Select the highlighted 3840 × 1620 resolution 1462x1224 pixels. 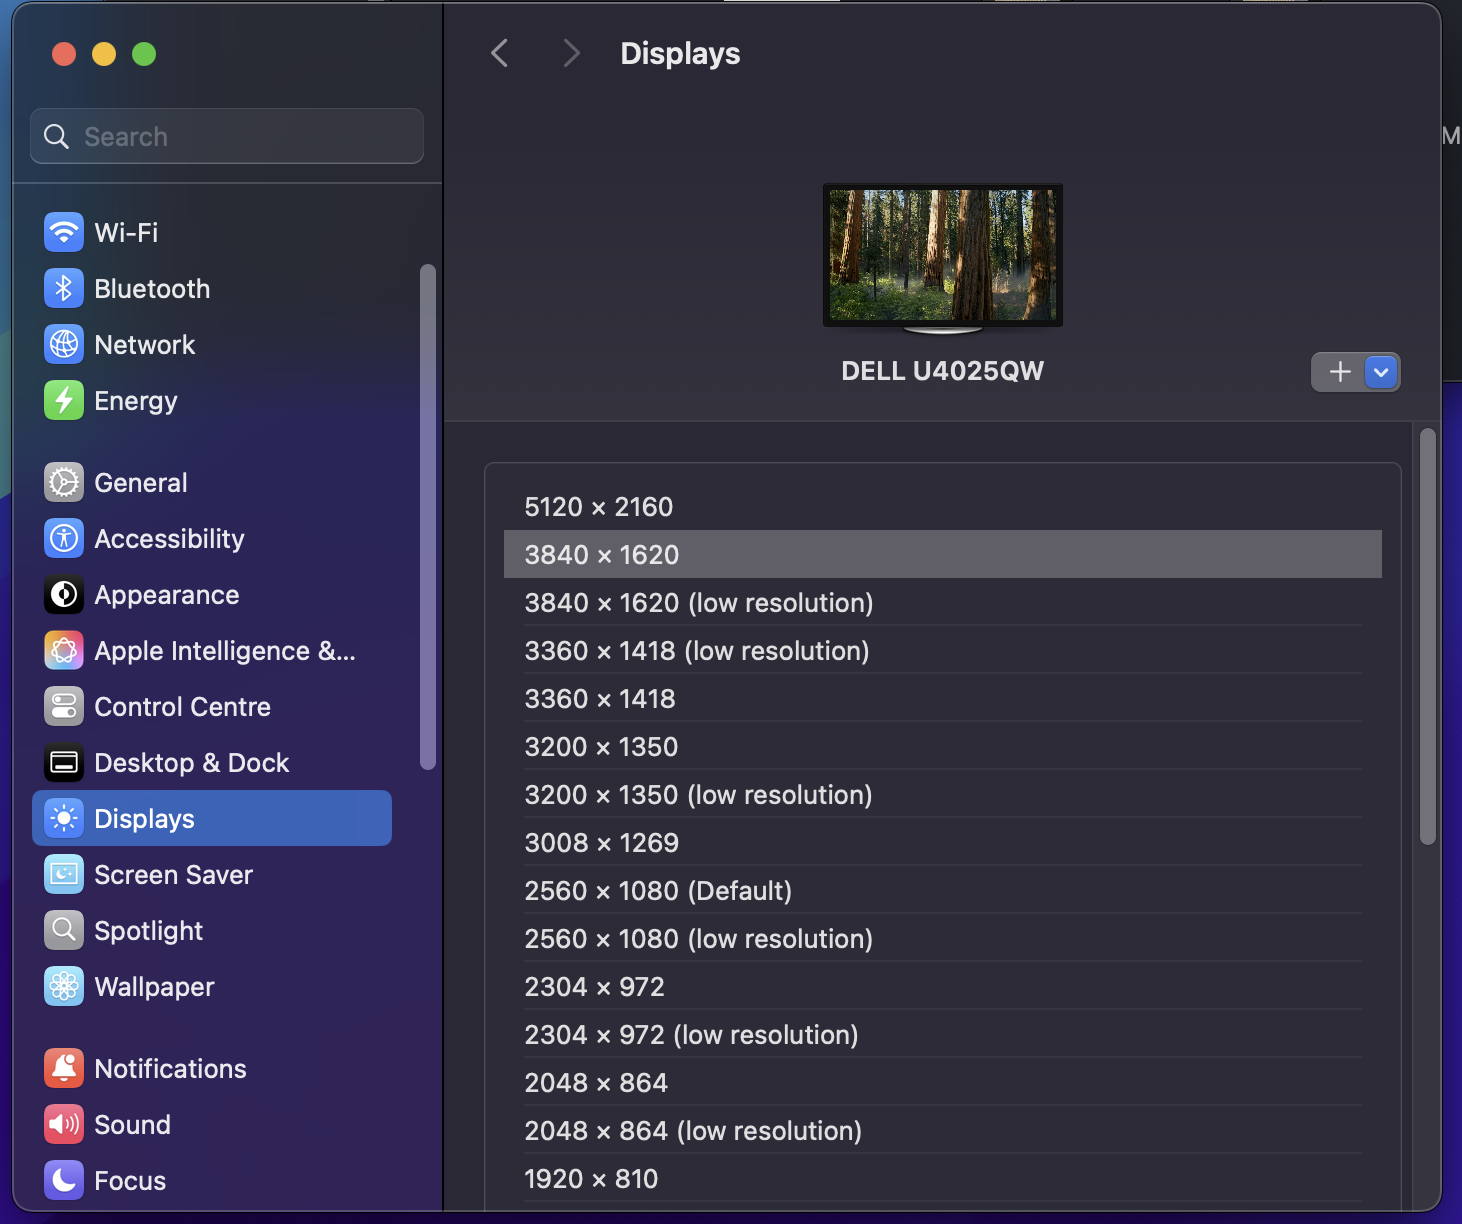(943, 554)
